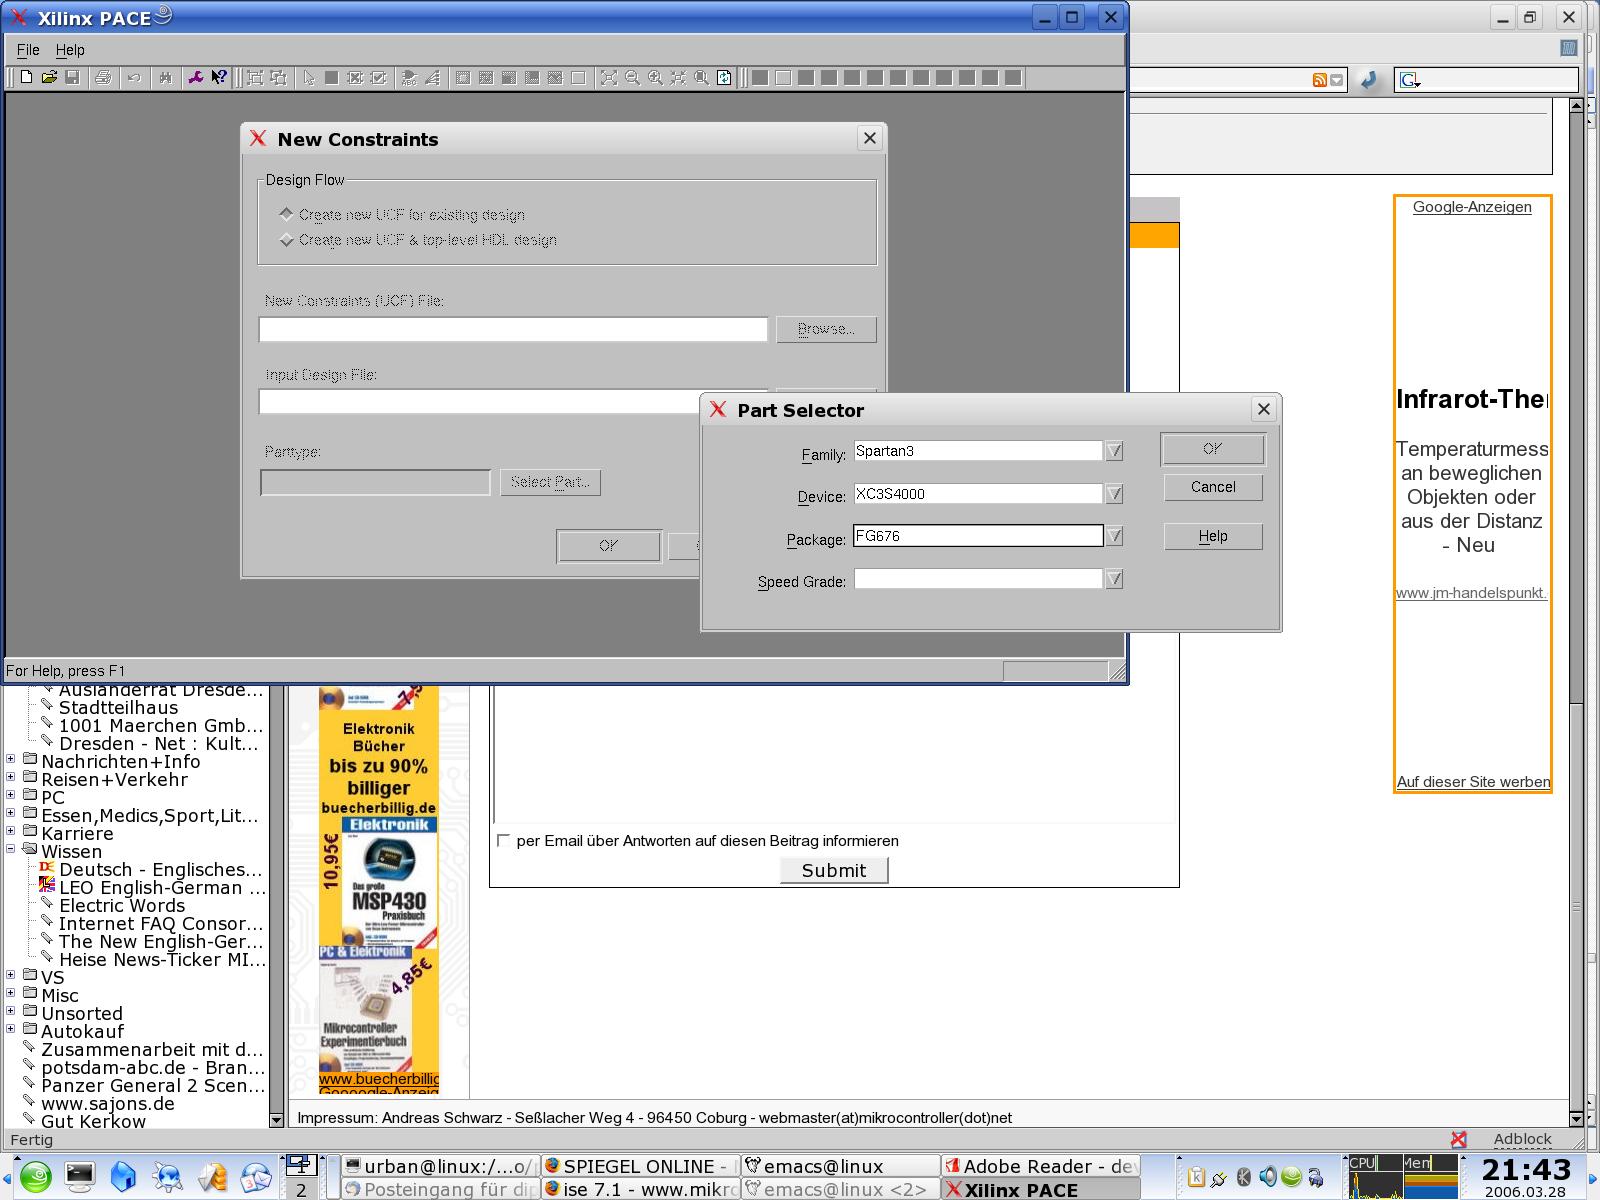Expand the Karriere bookmark folder

pos(11,831)
